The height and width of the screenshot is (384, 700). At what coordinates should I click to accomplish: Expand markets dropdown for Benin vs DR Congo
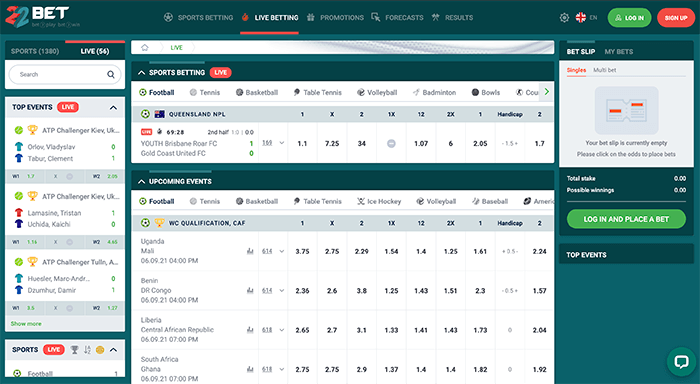point(282,291)
